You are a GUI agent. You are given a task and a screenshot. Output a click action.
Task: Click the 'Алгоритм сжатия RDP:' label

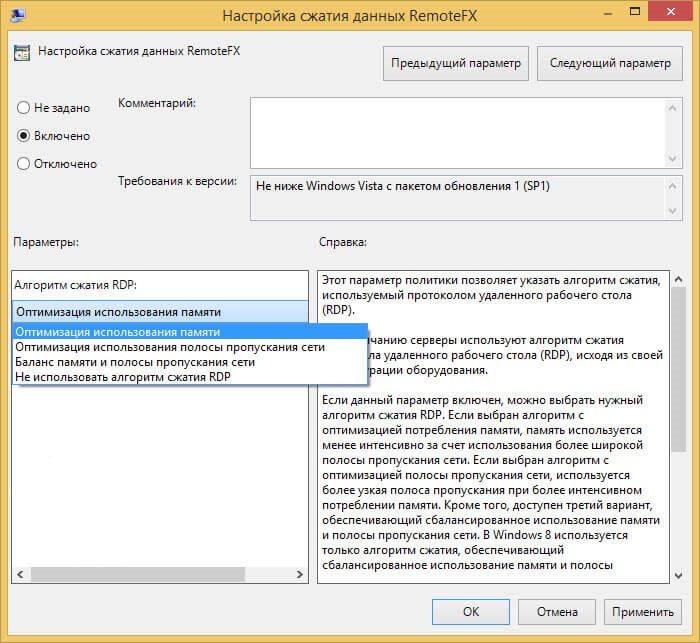click(x=75, y=285)
